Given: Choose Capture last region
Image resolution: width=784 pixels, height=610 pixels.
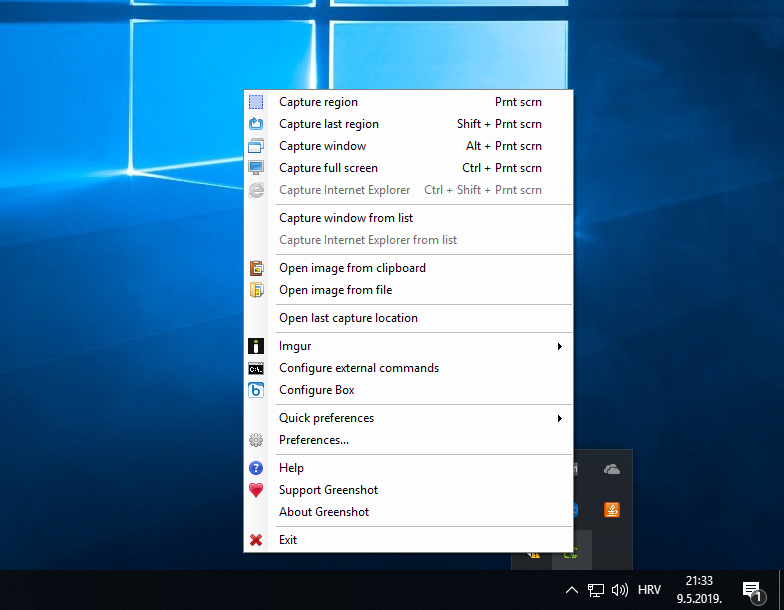Looking at the screenshot, I should (x=408, y=124).
